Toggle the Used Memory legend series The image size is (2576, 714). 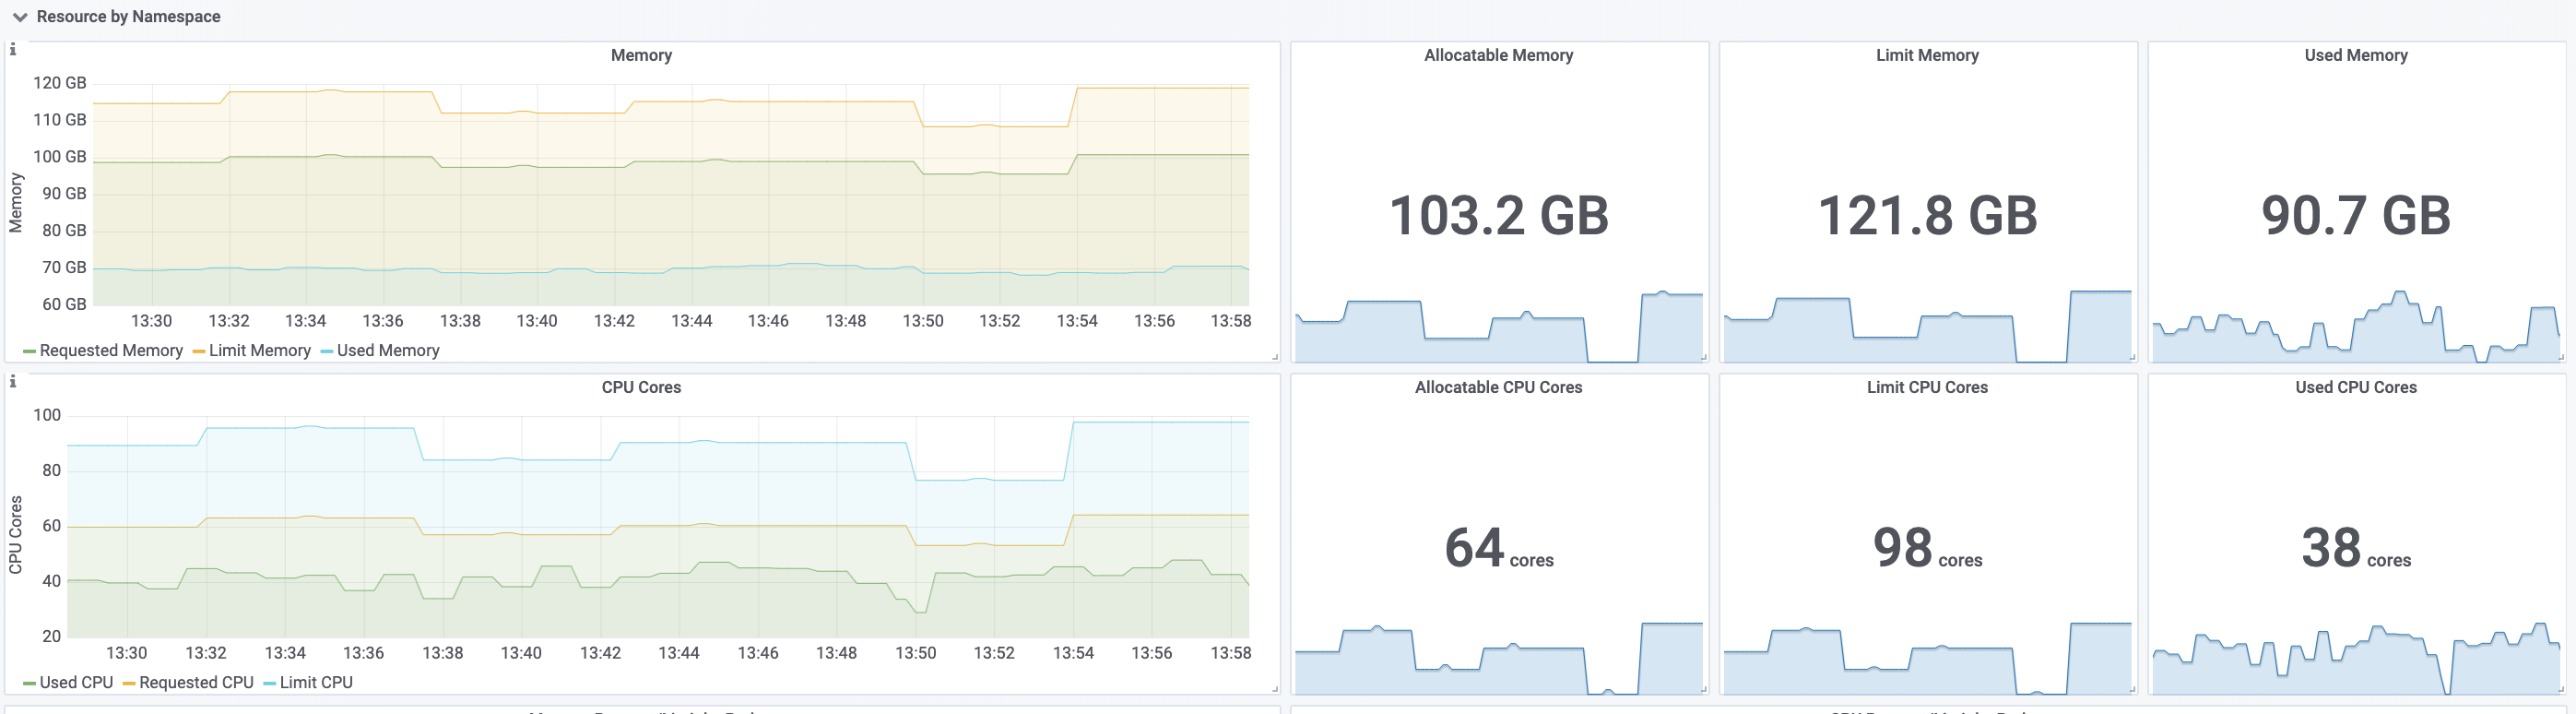[388, 350]
